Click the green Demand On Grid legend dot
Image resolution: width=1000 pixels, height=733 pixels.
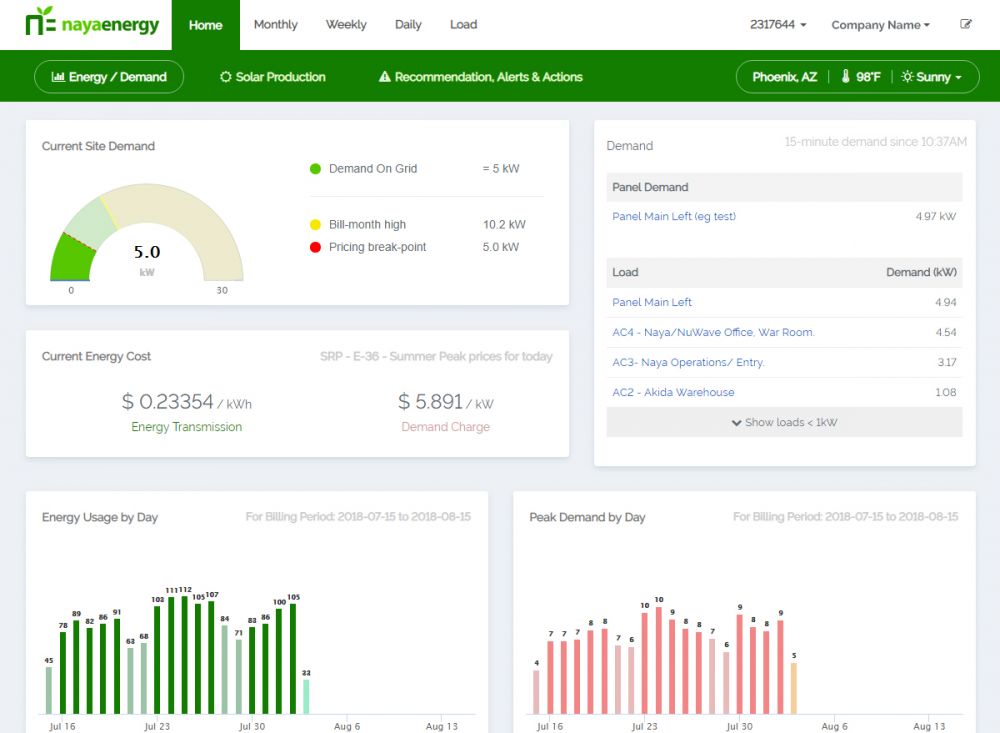[315, 169]
